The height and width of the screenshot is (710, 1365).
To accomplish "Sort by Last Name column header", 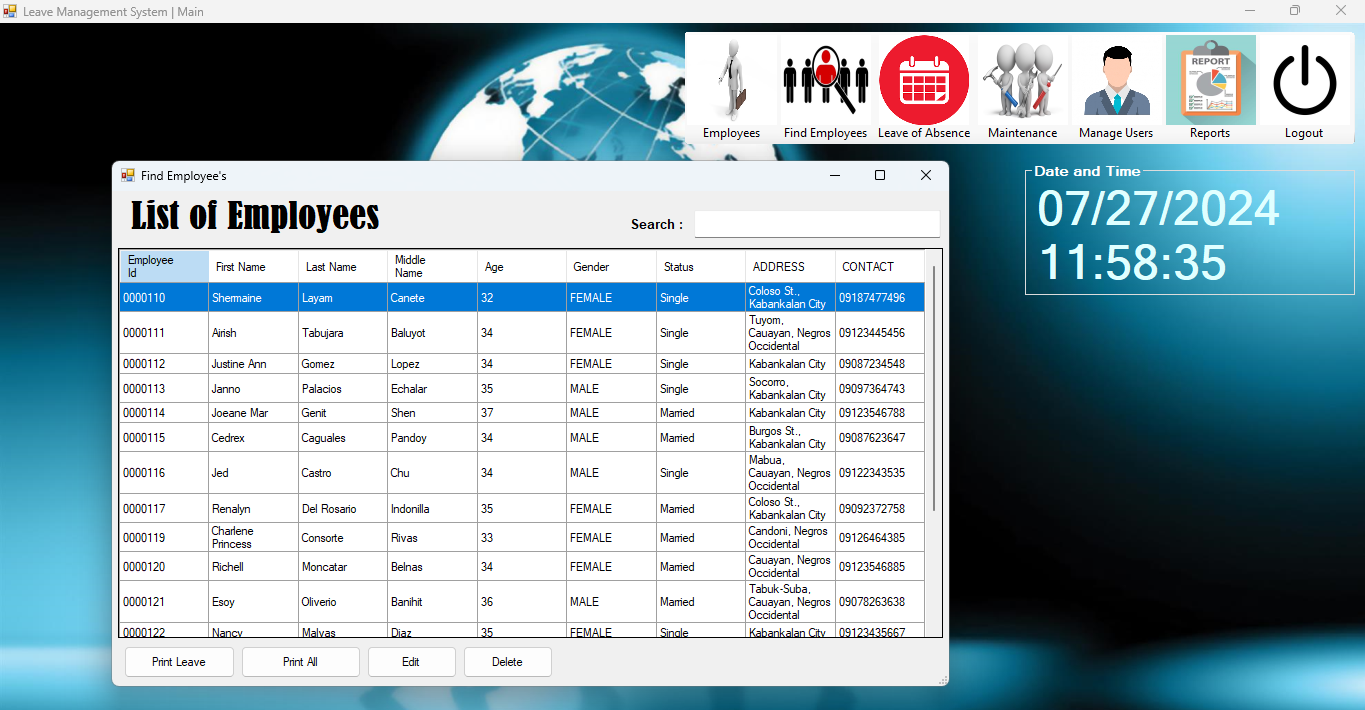I will (341, 267).
